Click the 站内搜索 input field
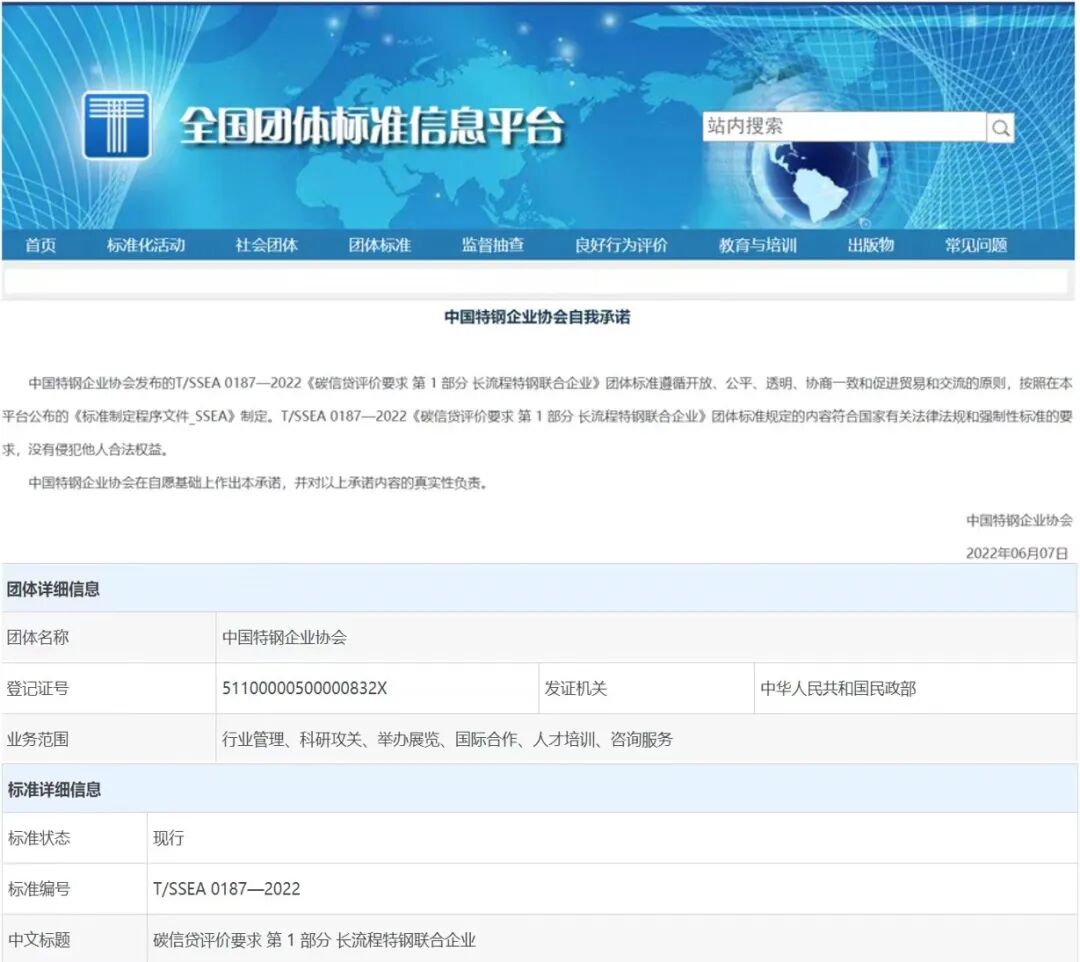1080x962 pixels. [840, 127]
